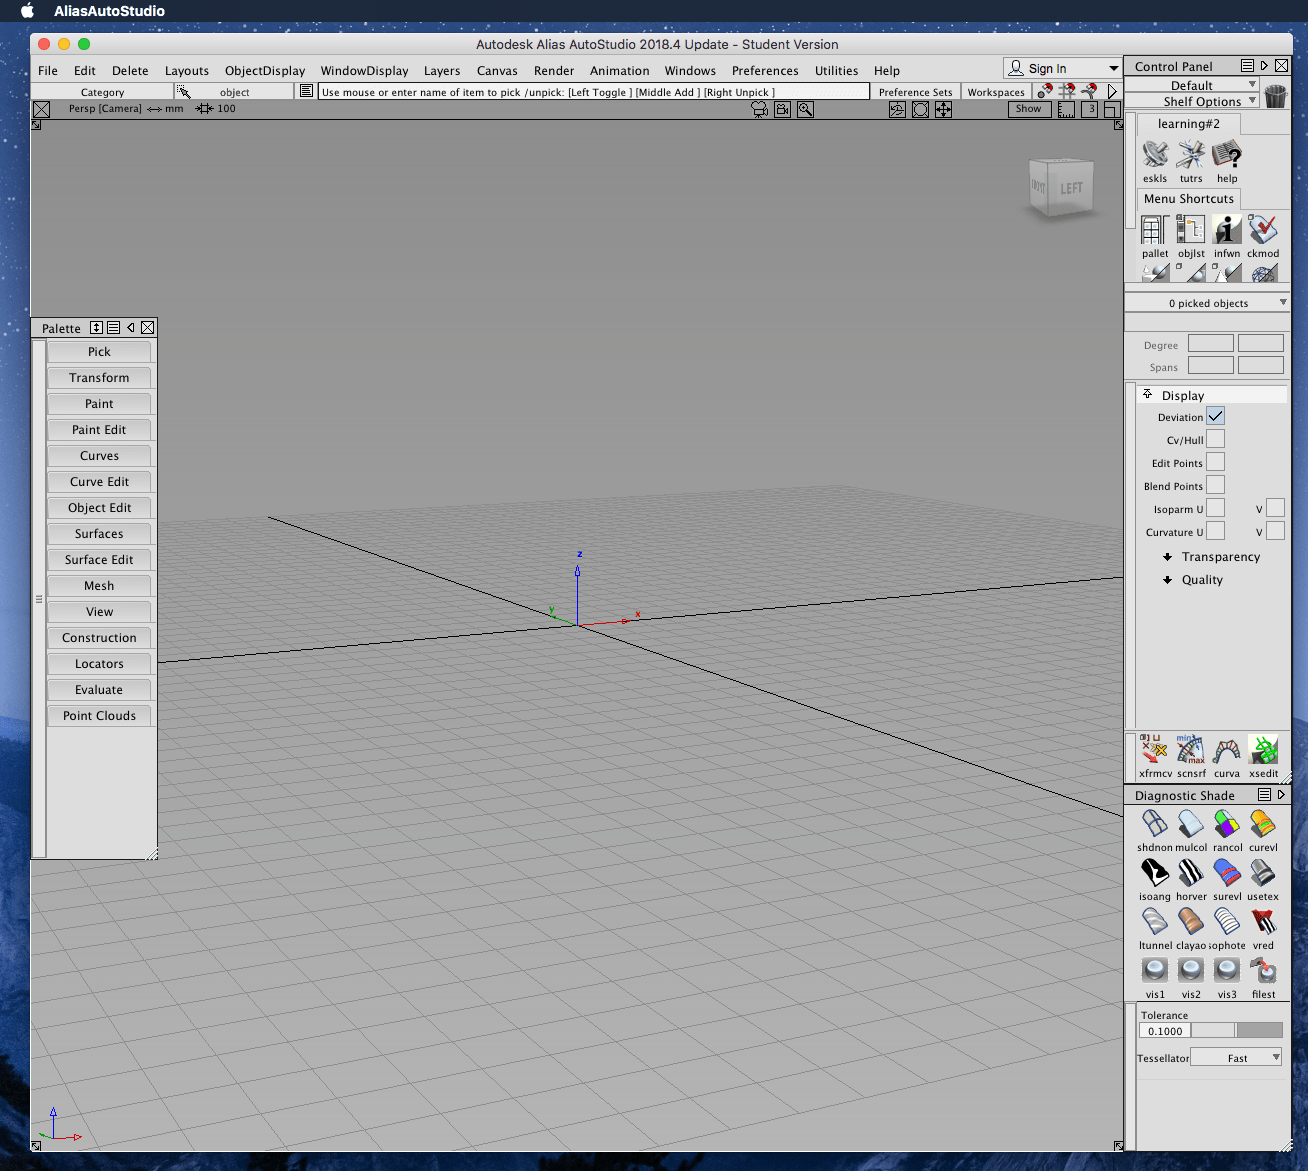1308x1171 pixels.
Task: Apply mulcol multi-color shading
Action: (1191, 824)
